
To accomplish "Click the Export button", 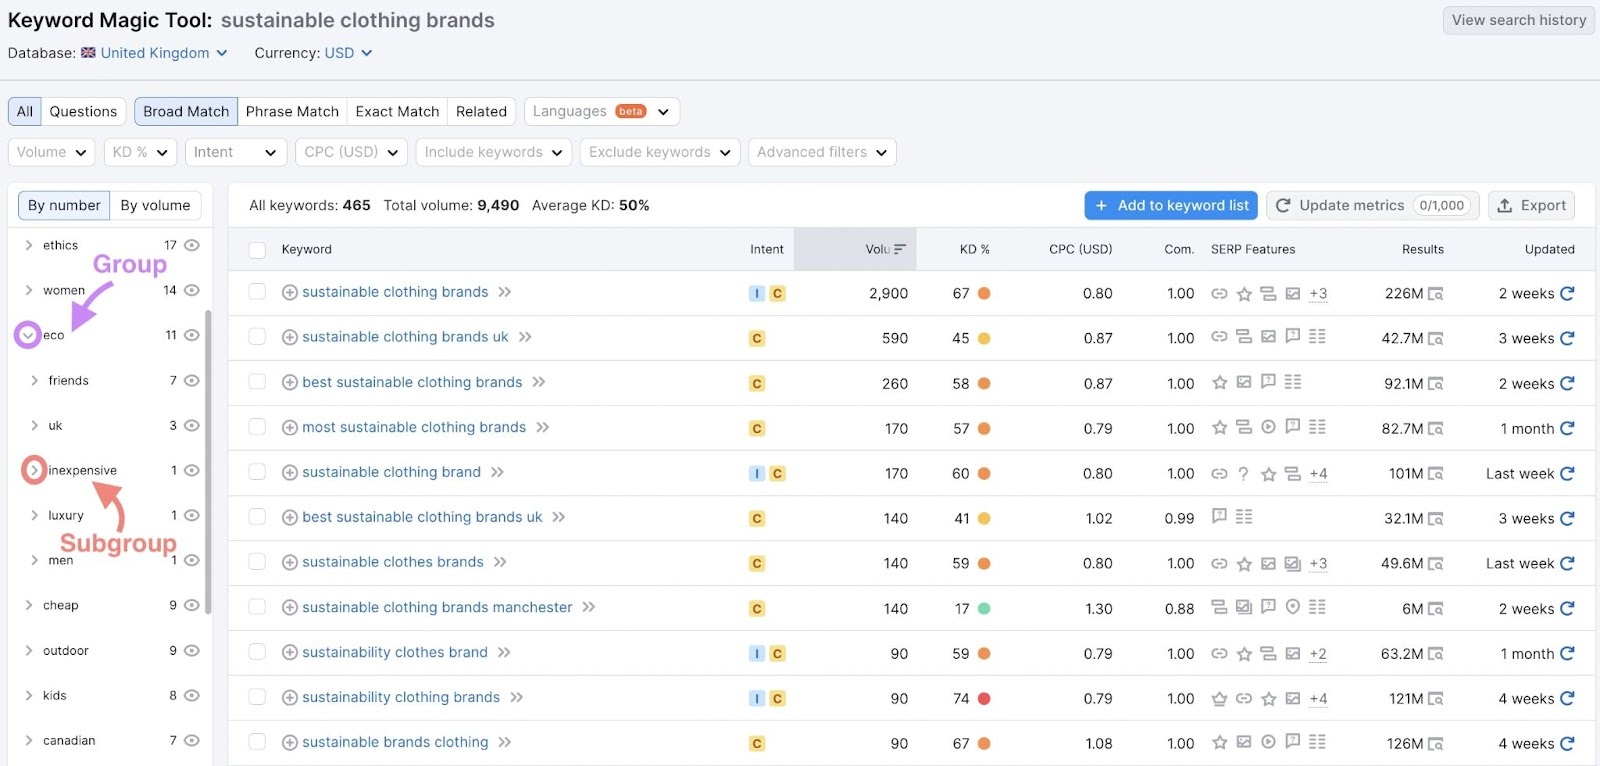I will click(x=1531, y=205).
